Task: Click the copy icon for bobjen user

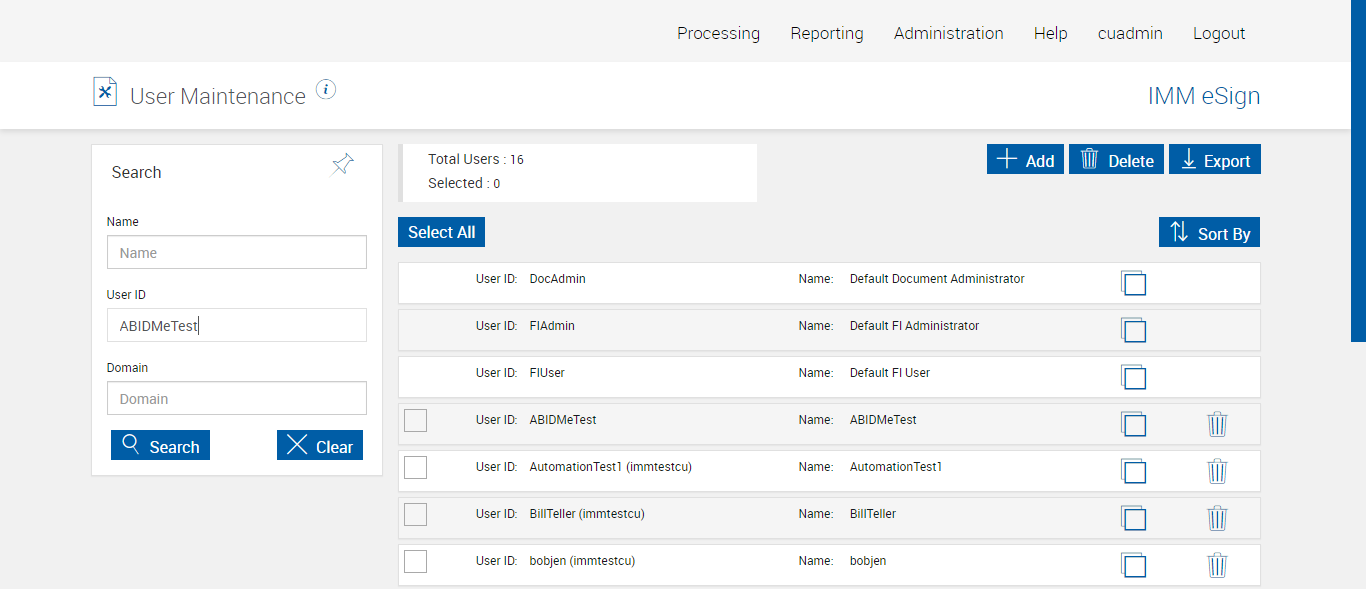Action: (1133, 565)
